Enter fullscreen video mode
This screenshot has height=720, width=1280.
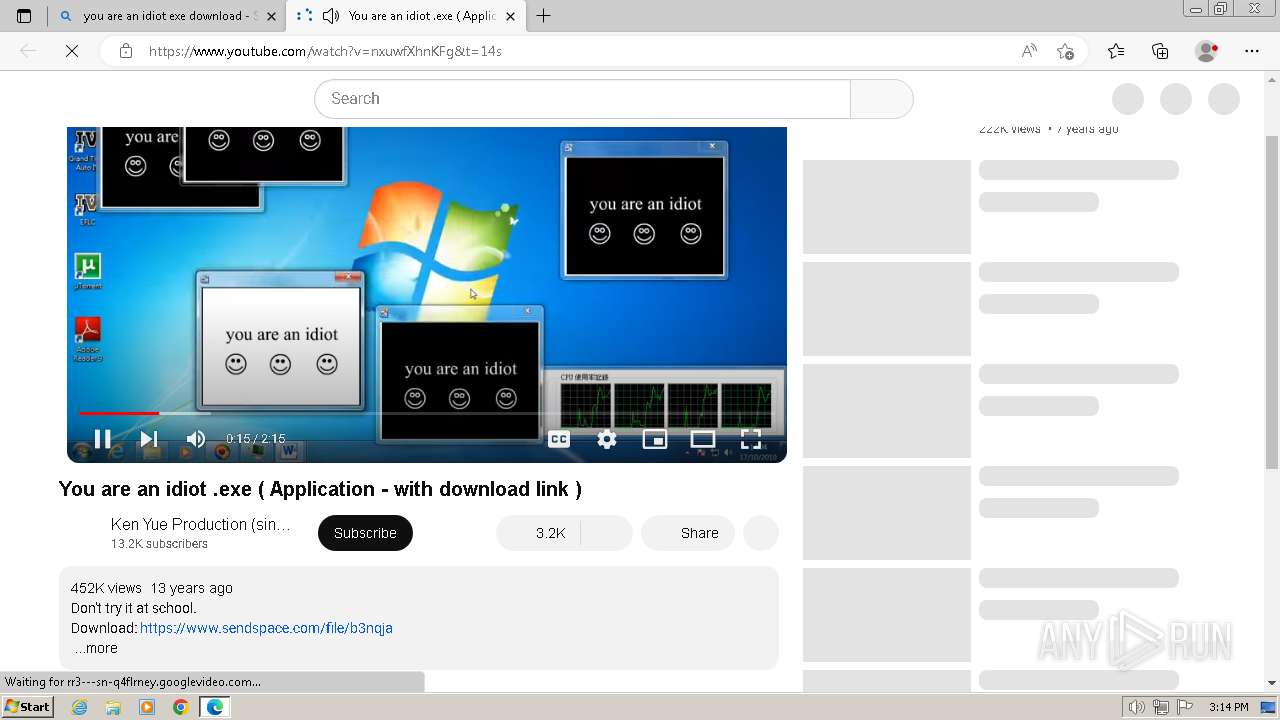click(751, 439)
